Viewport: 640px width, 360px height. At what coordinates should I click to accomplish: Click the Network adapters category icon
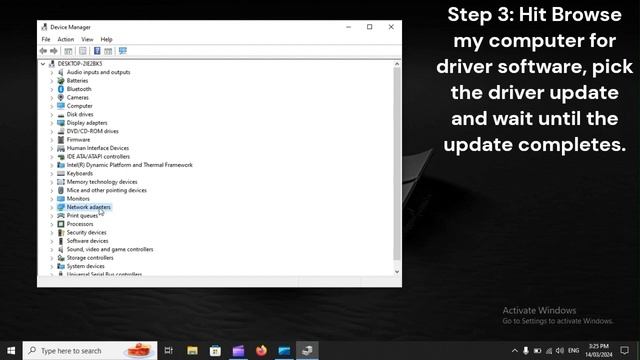click(x=61, y=207)
